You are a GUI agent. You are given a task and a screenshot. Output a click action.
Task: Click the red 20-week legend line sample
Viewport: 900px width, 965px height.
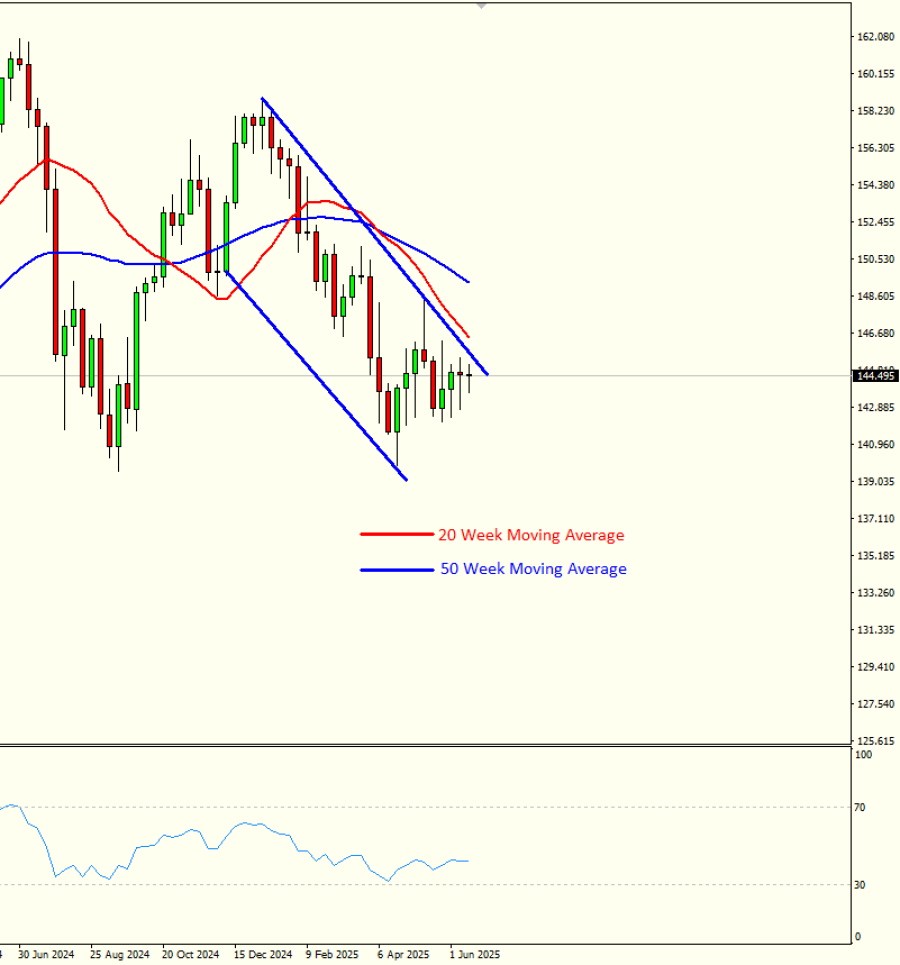[397, 535]
